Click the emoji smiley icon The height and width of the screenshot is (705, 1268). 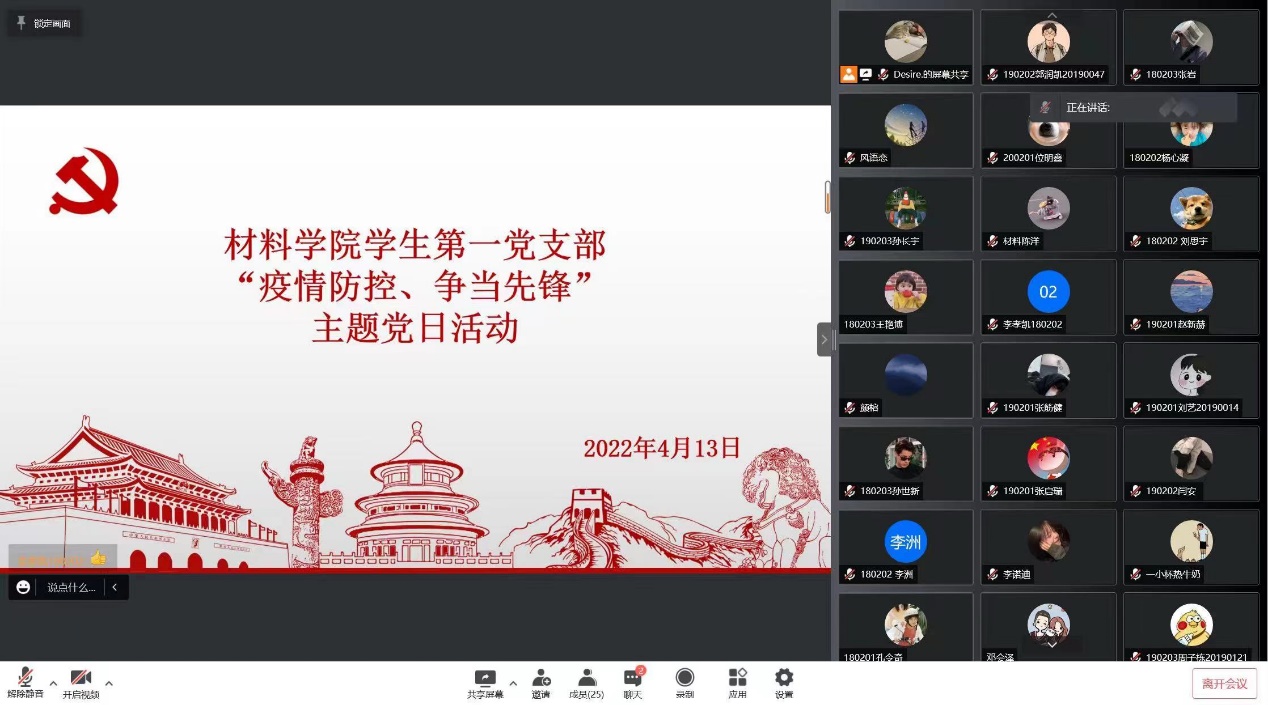click(23, 587)
